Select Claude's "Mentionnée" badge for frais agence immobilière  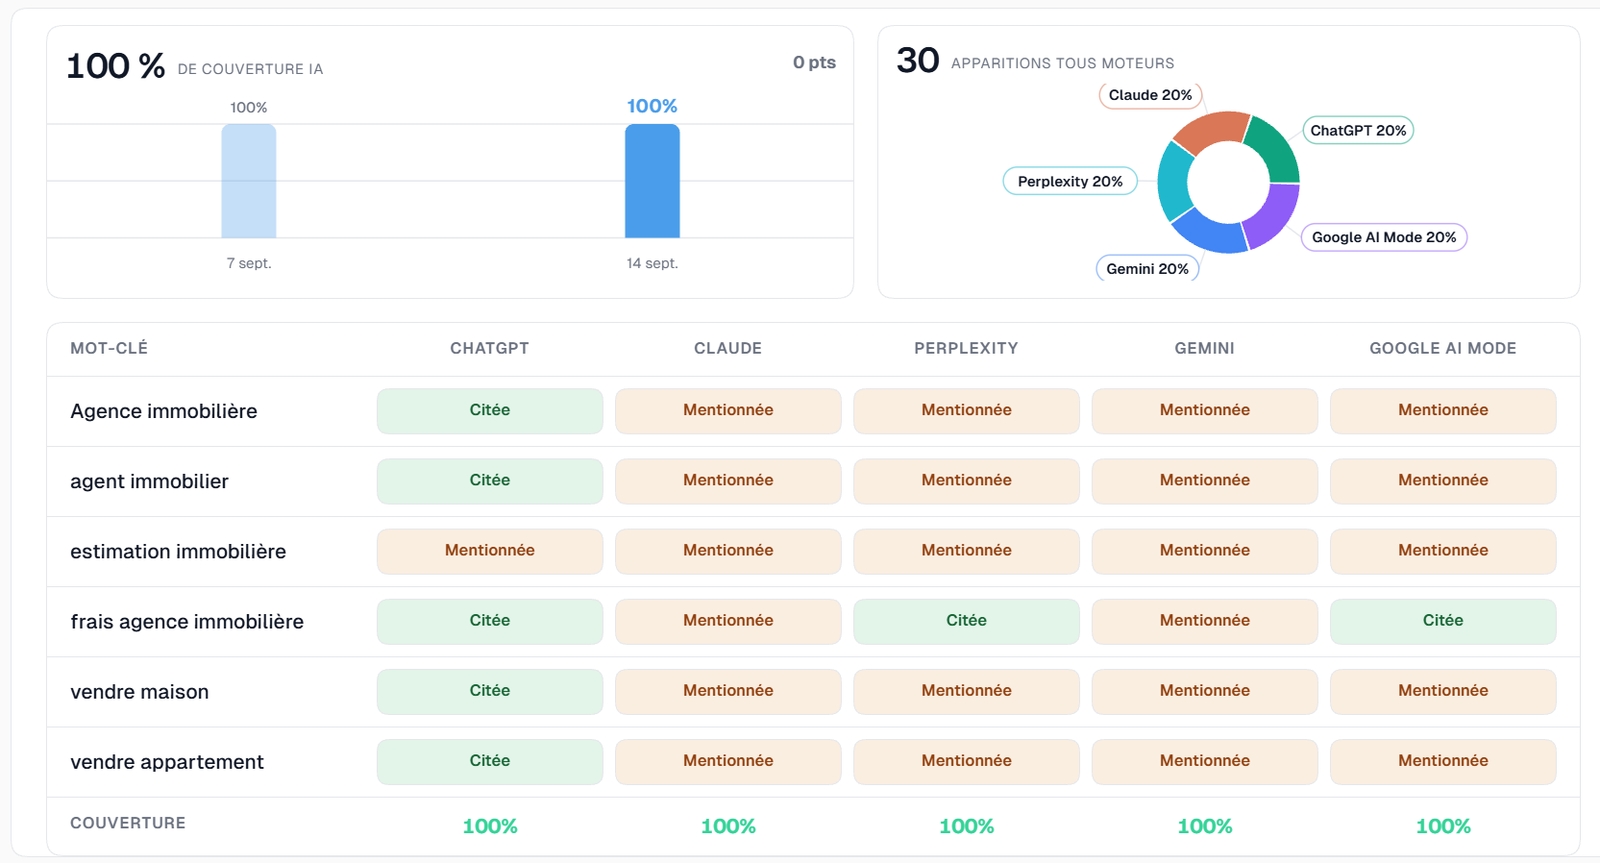(x=728, y=621)
